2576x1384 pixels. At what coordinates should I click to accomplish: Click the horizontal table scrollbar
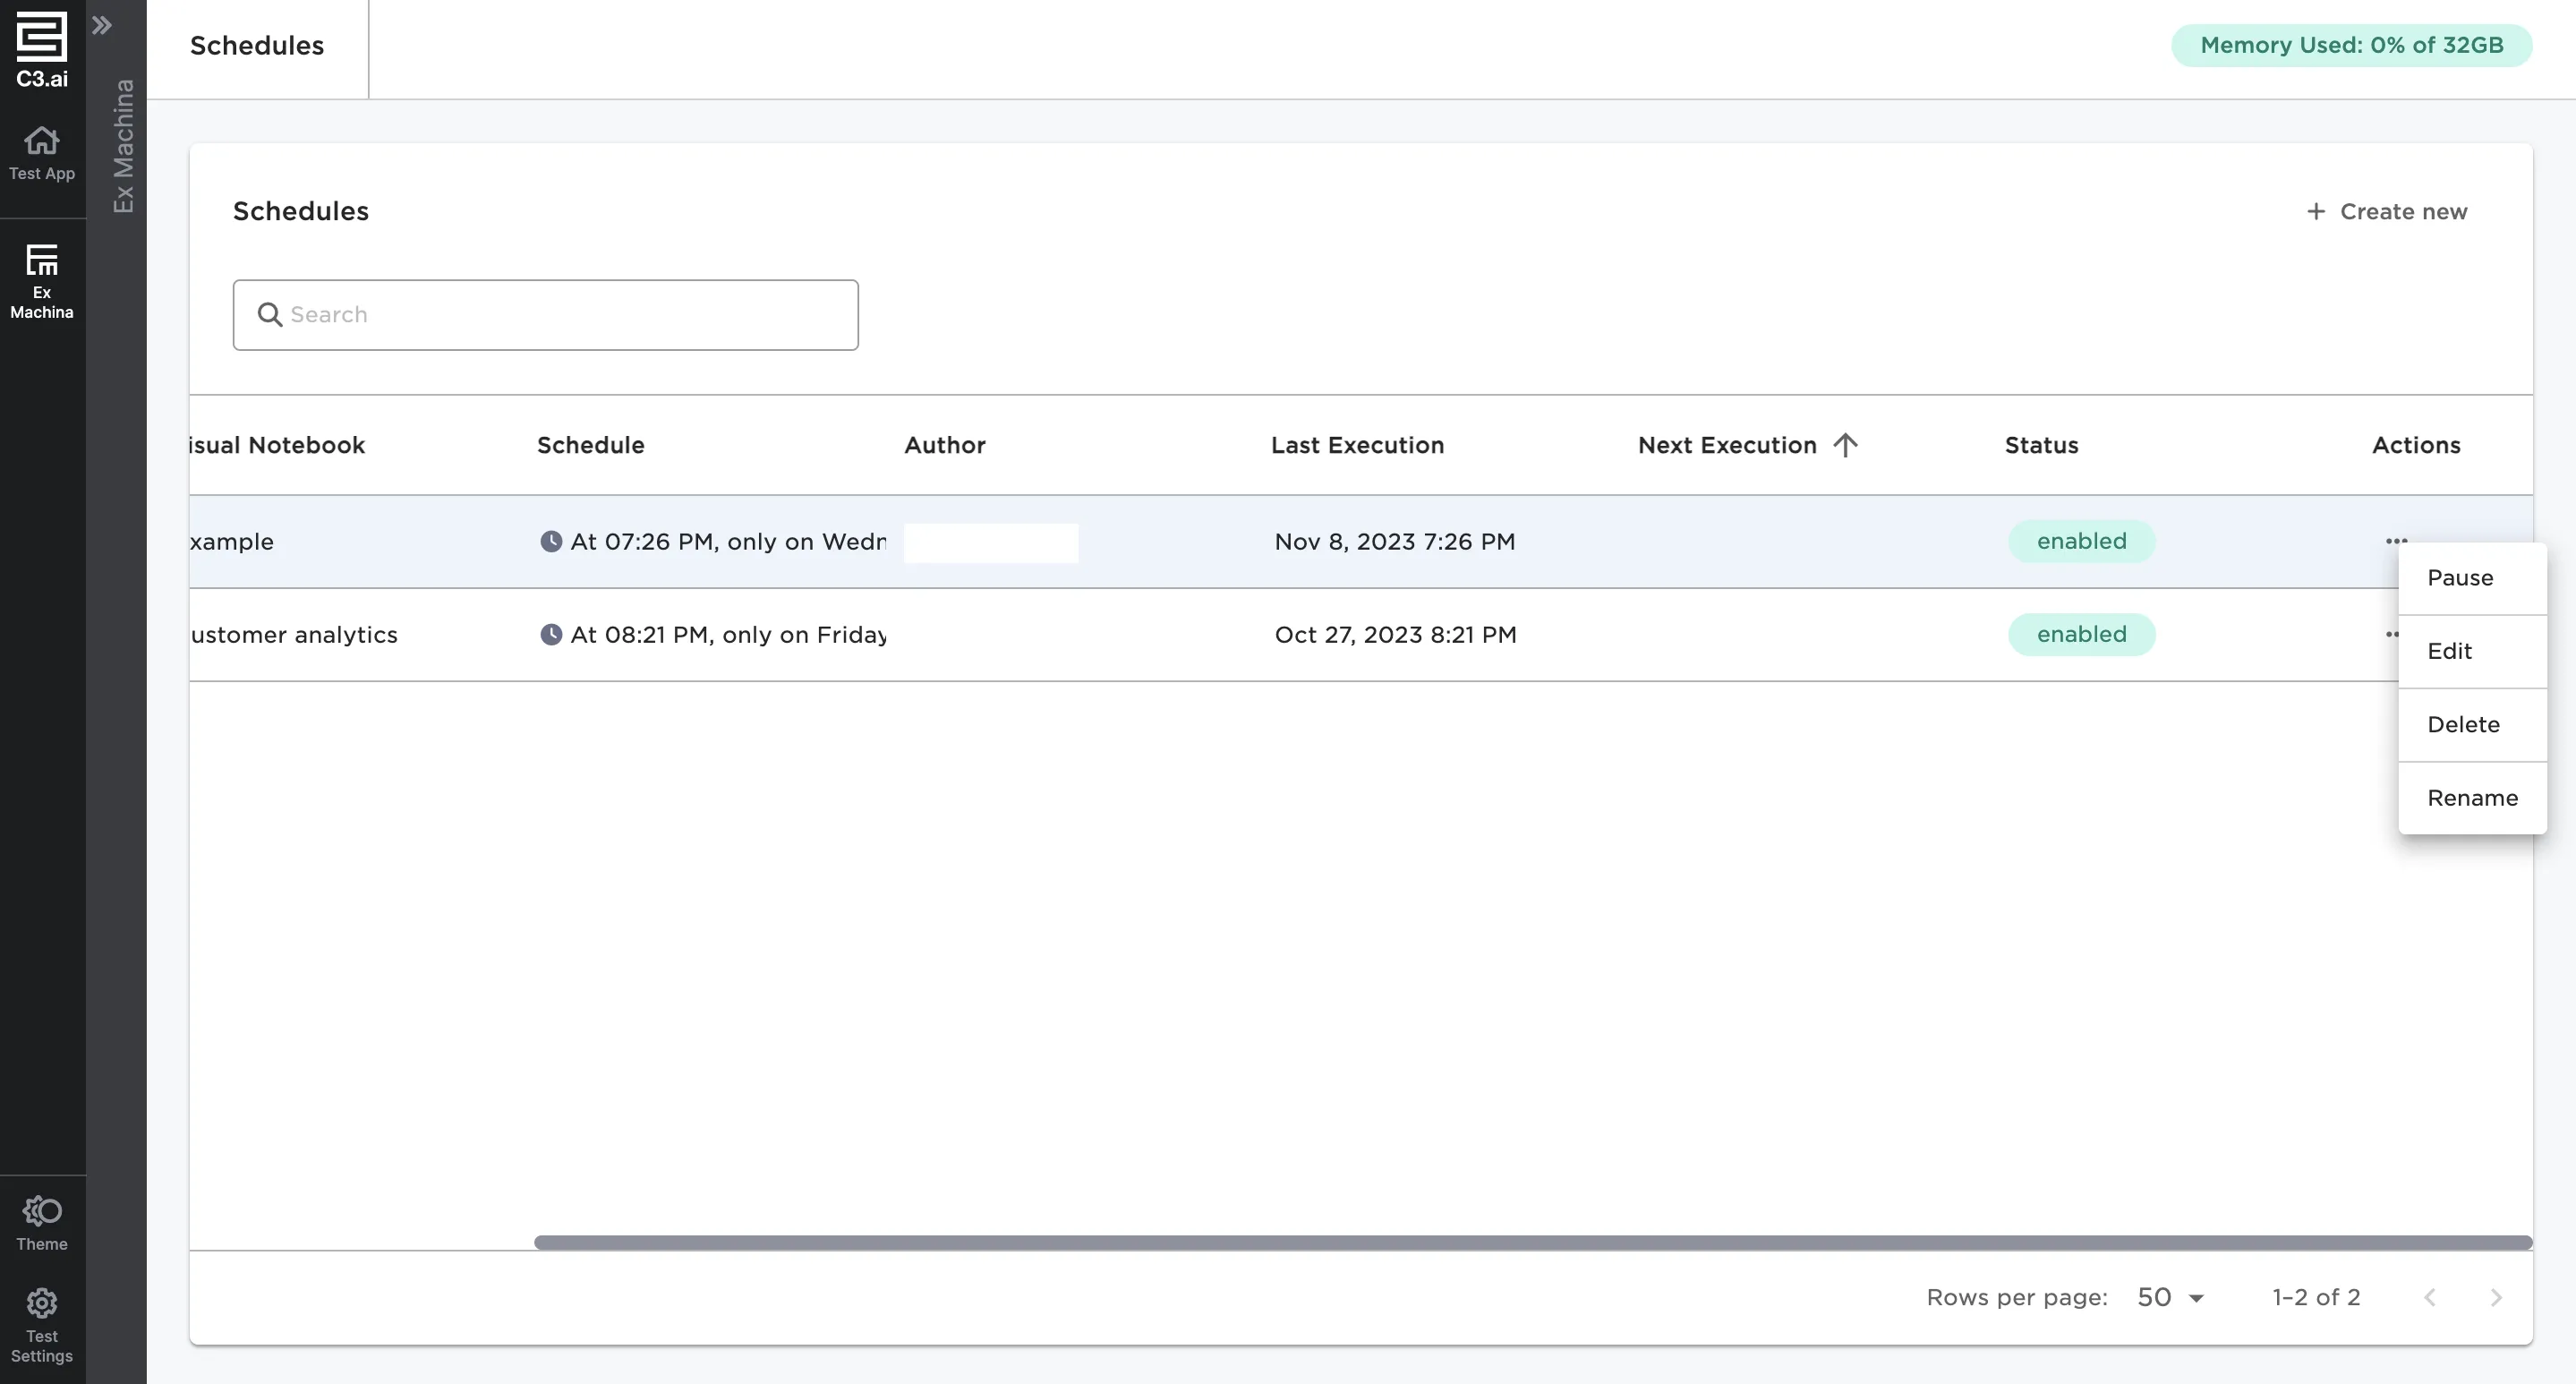pos(1532,1242)
